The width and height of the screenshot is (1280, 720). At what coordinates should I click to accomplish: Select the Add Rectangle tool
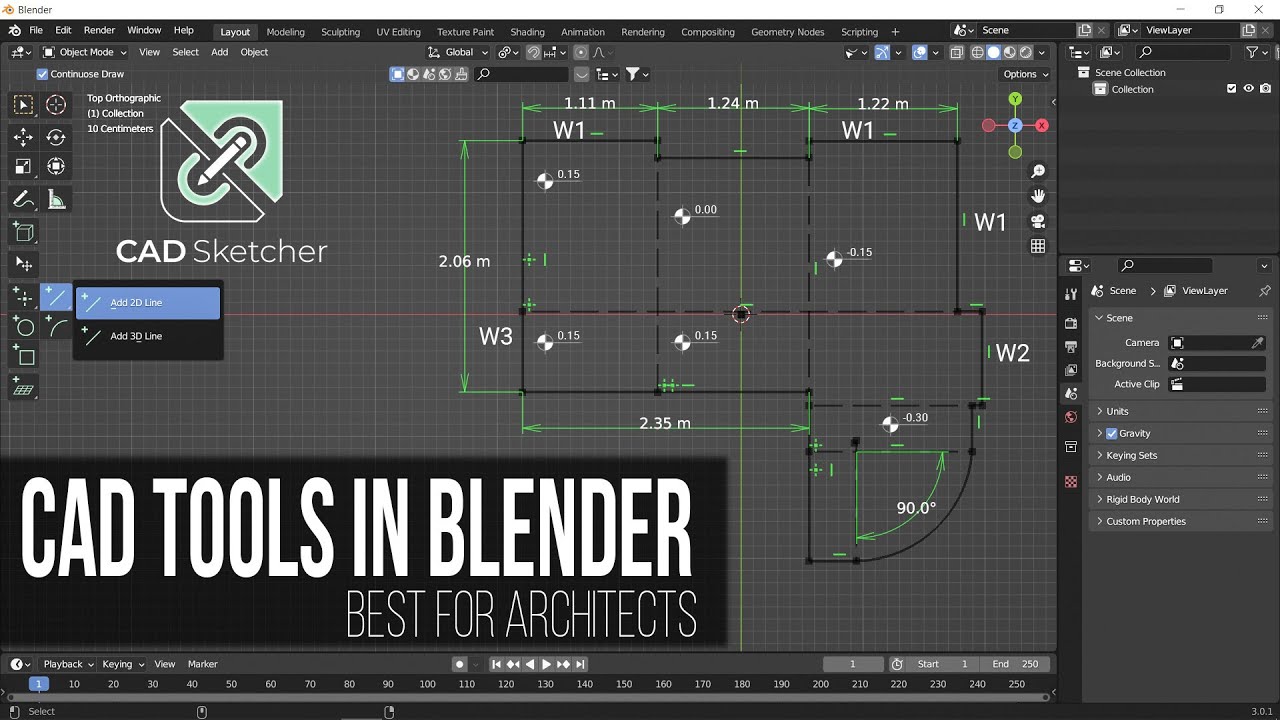[23, 357]
